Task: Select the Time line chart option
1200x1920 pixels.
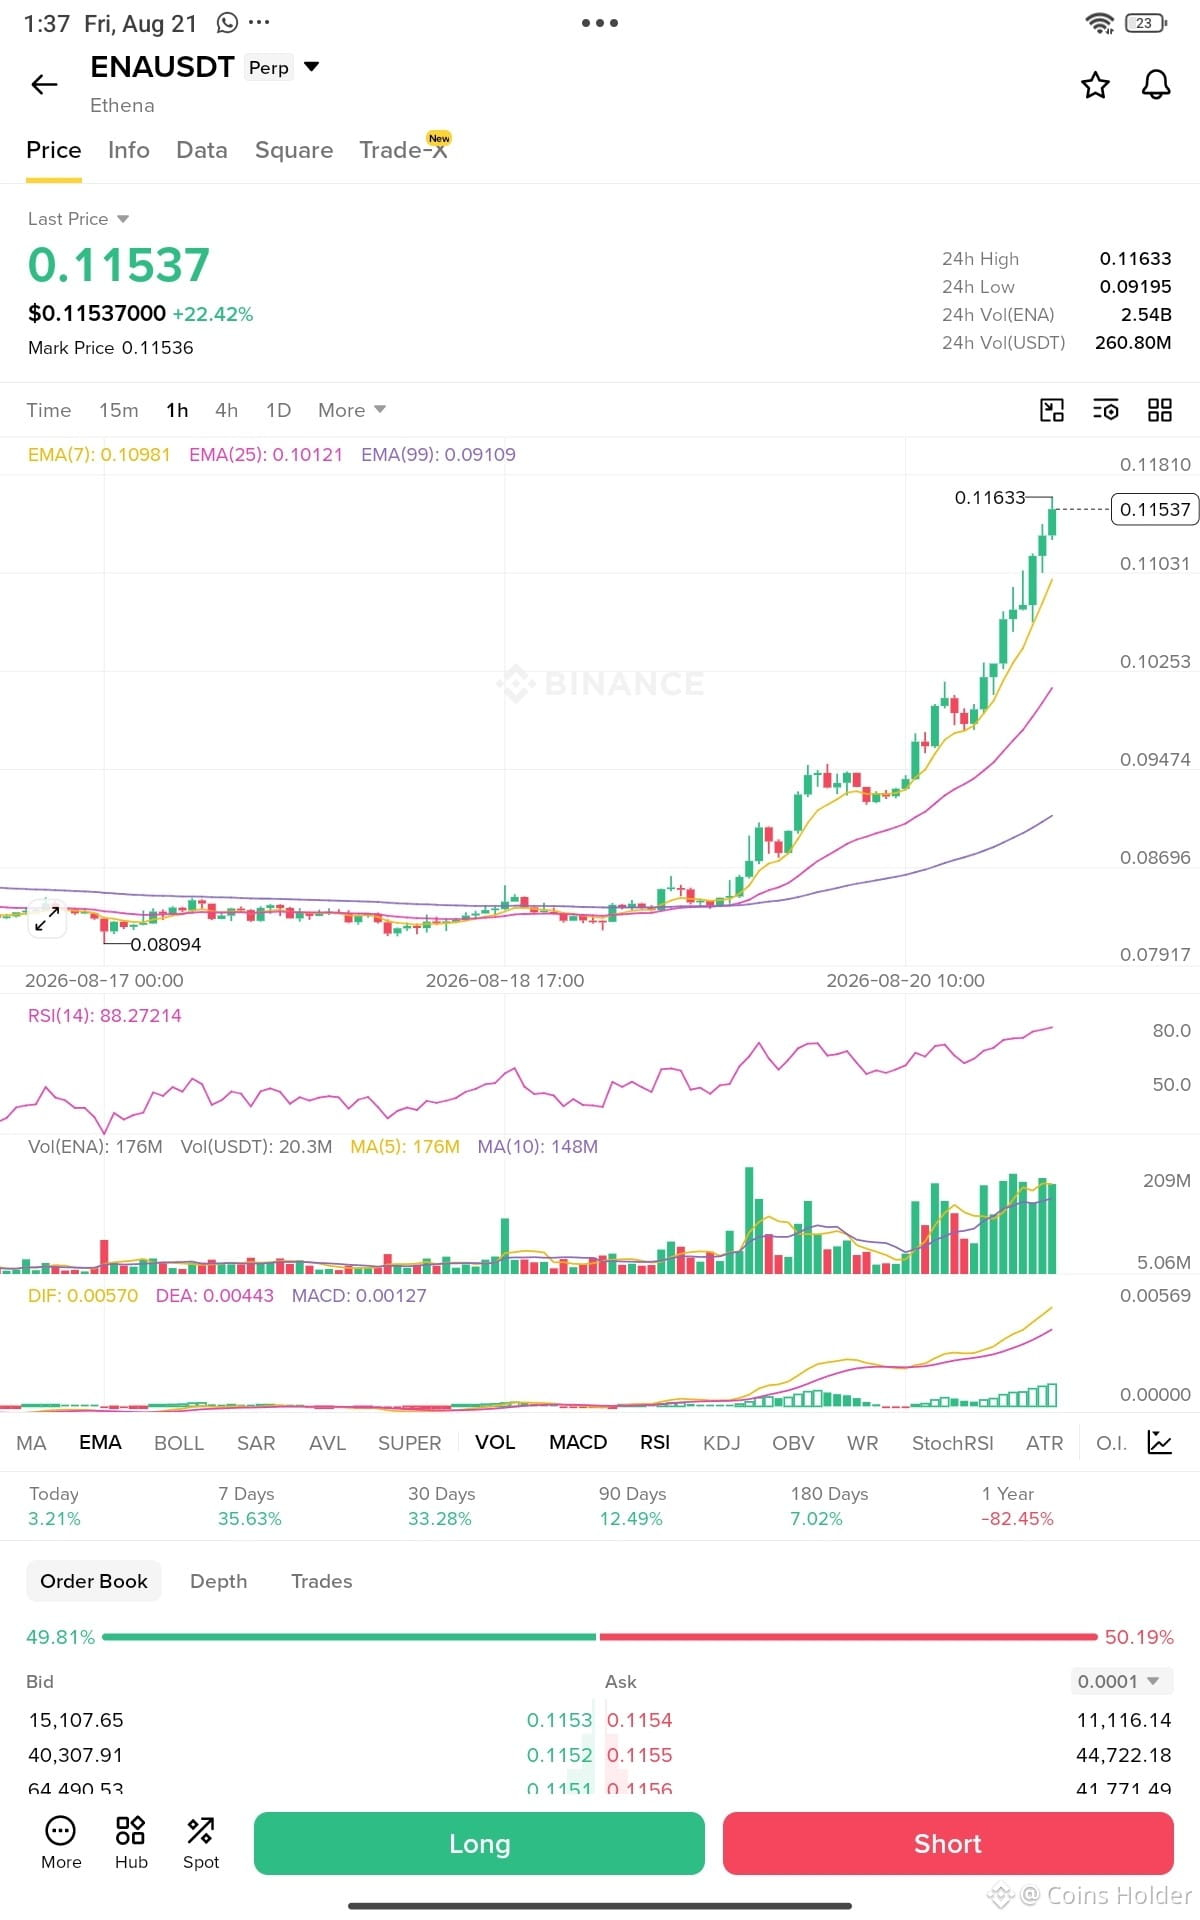Action: (x=49, y=410)
